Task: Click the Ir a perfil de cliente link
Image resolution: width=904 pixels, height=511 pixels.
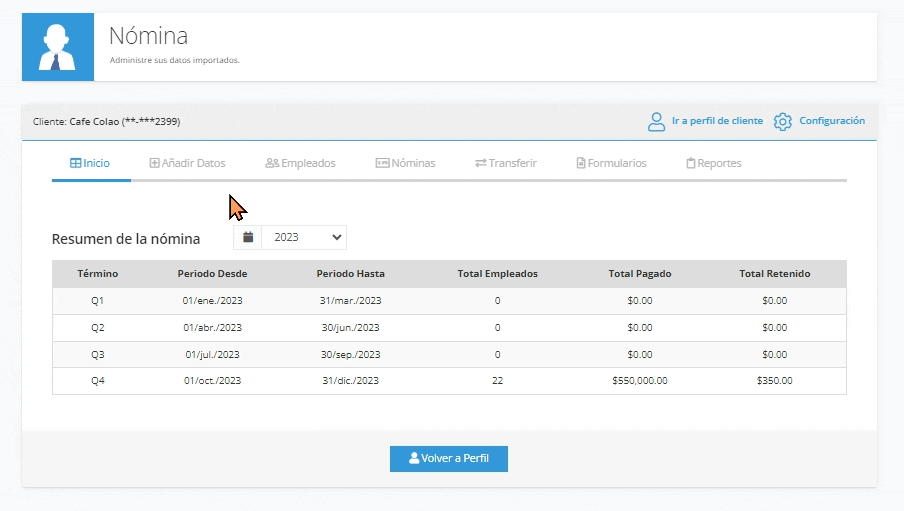Action: pyautogui.click(x=717, y=121)
